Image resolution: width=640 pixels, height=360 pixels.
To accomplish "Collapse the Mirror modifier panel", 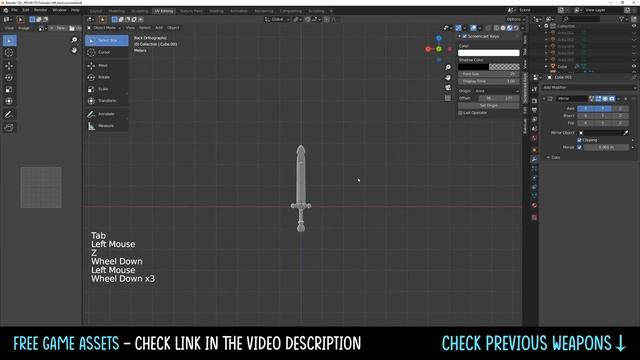I will click(544, 99).
